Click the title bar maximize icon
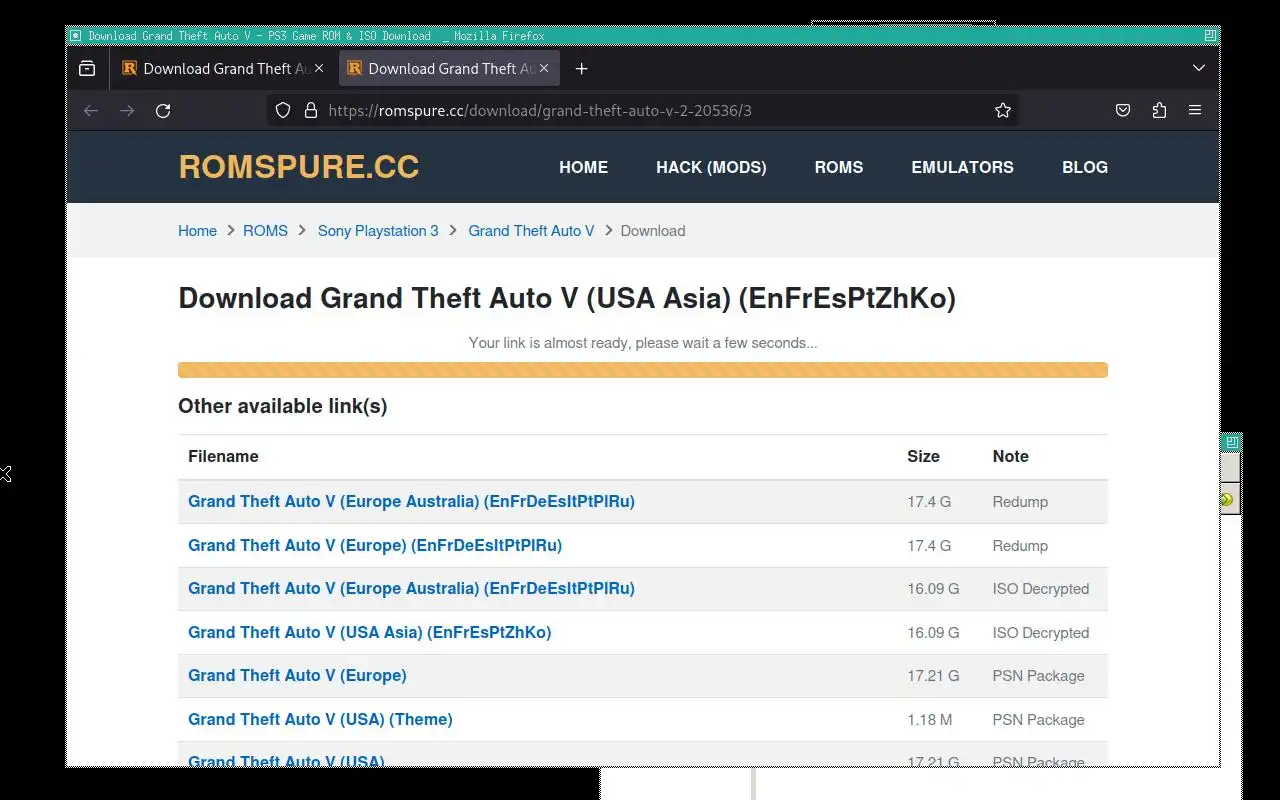The image size is (1280, 800). pos(1211,36)
